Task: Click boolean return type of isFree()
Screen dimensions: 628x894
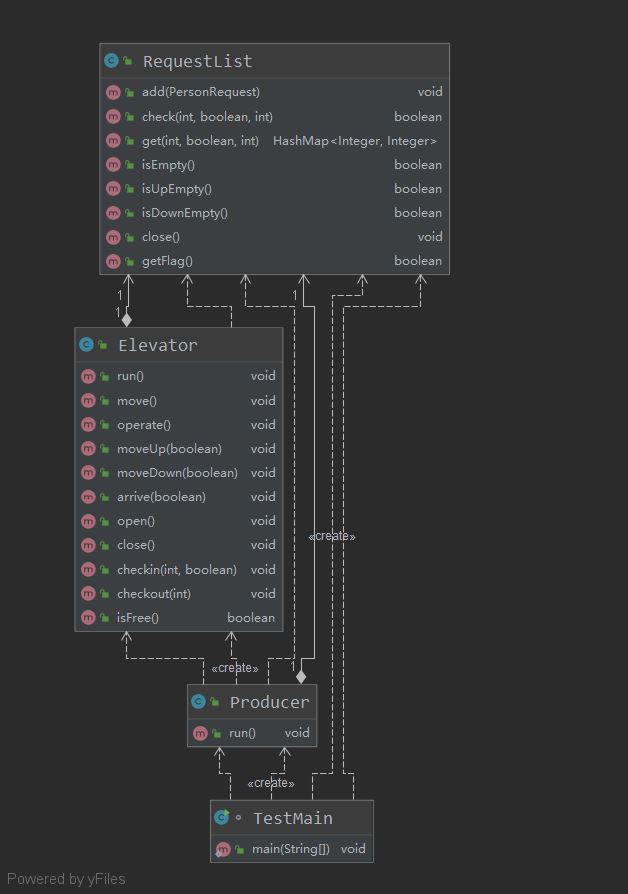Action: [251, 617]
